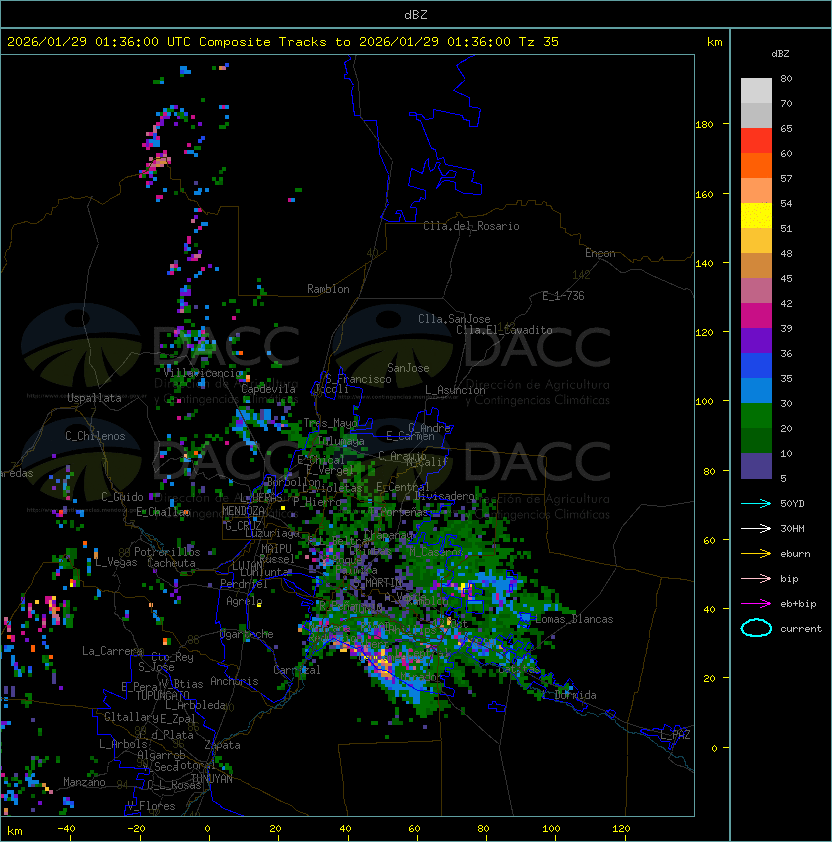Image resolution: width=832 pixels, height=842 pixels.
Task: Click the cyan 'current' ellipse symbol
Action: pos(756,628)
